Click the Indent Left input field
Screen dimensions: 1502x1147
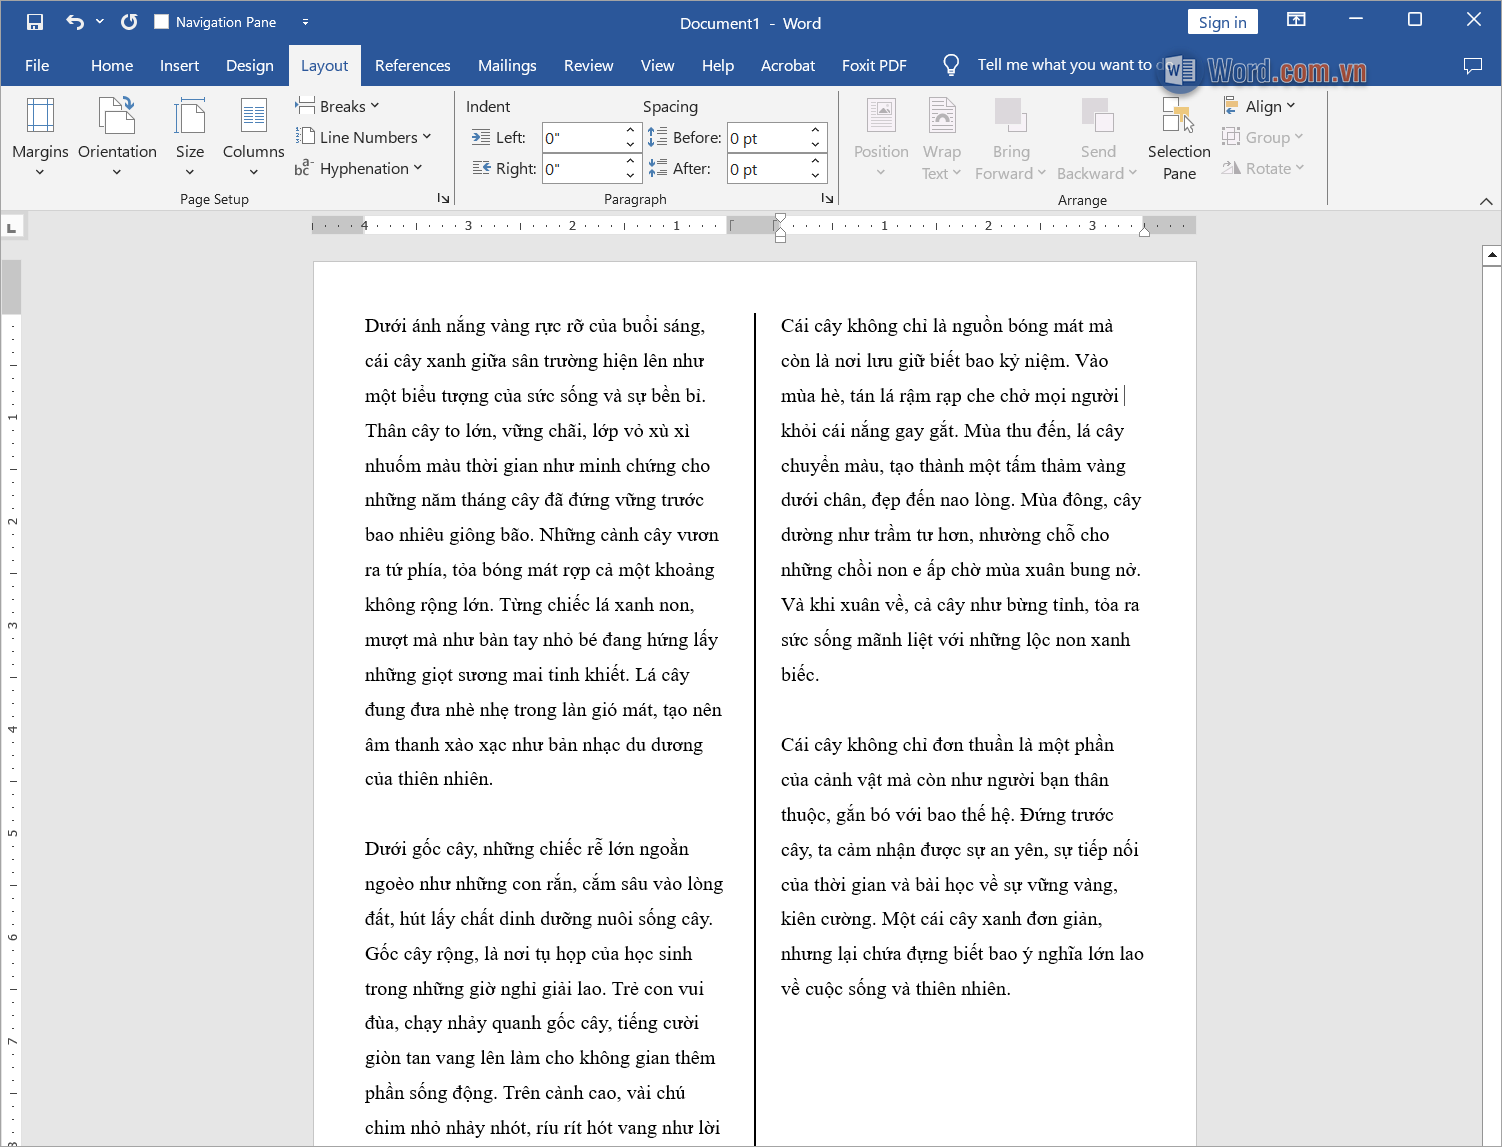coord(582,138)
